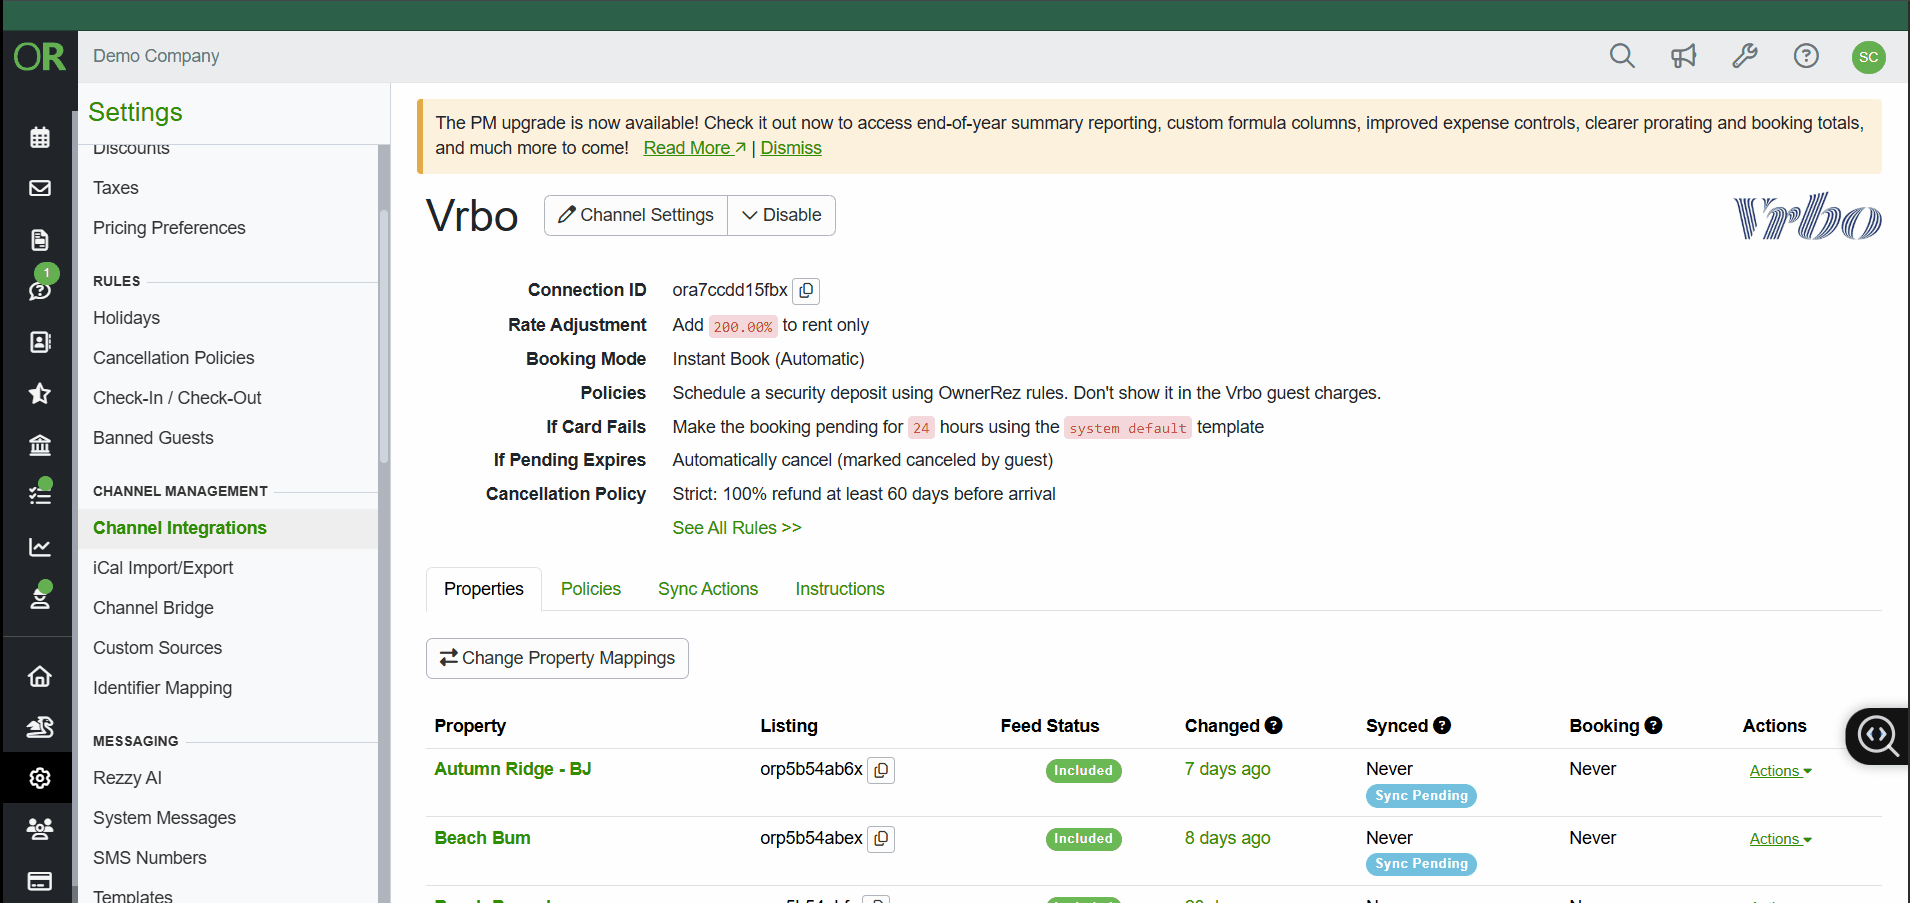The width and height of the screenshot is (1910, 903).
Task: Open Actions dropdown for Autumn Ridge - BJ
Action: [1779, 771]
